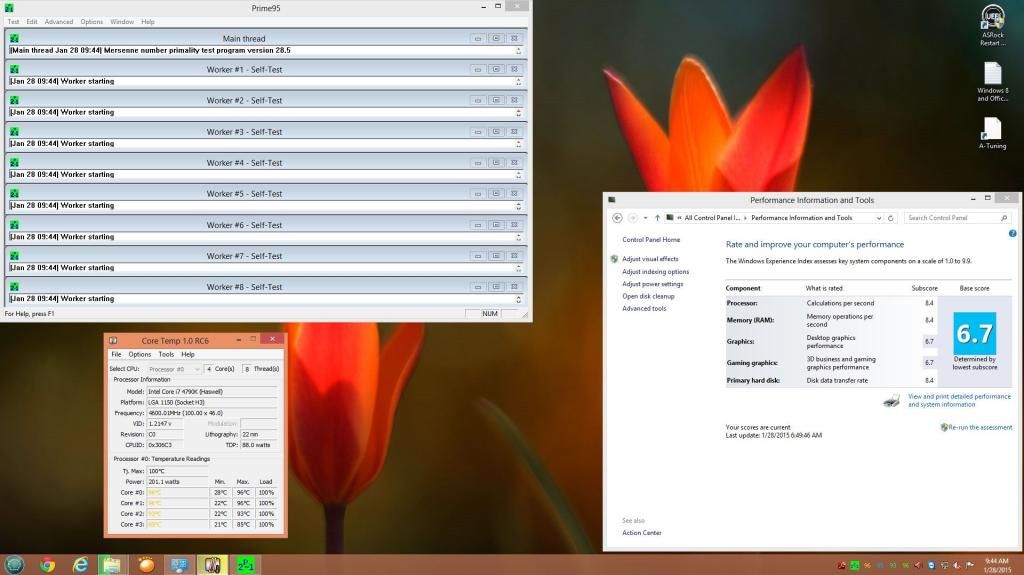The height and width of the screenshot is (575, 1024).
Task: Go up one level in Control Panel
Action: pos(657,218)
